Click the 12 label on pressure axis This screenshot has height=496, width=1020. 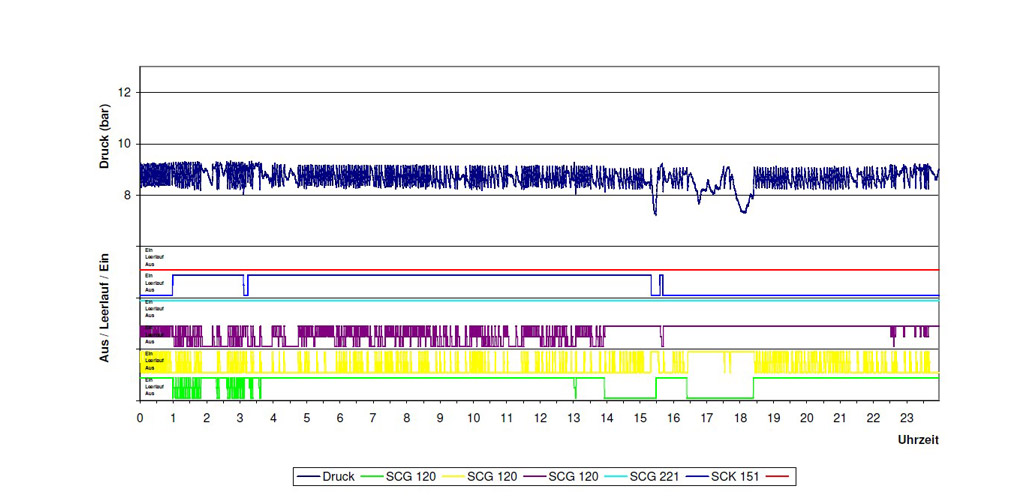(126, 93)
